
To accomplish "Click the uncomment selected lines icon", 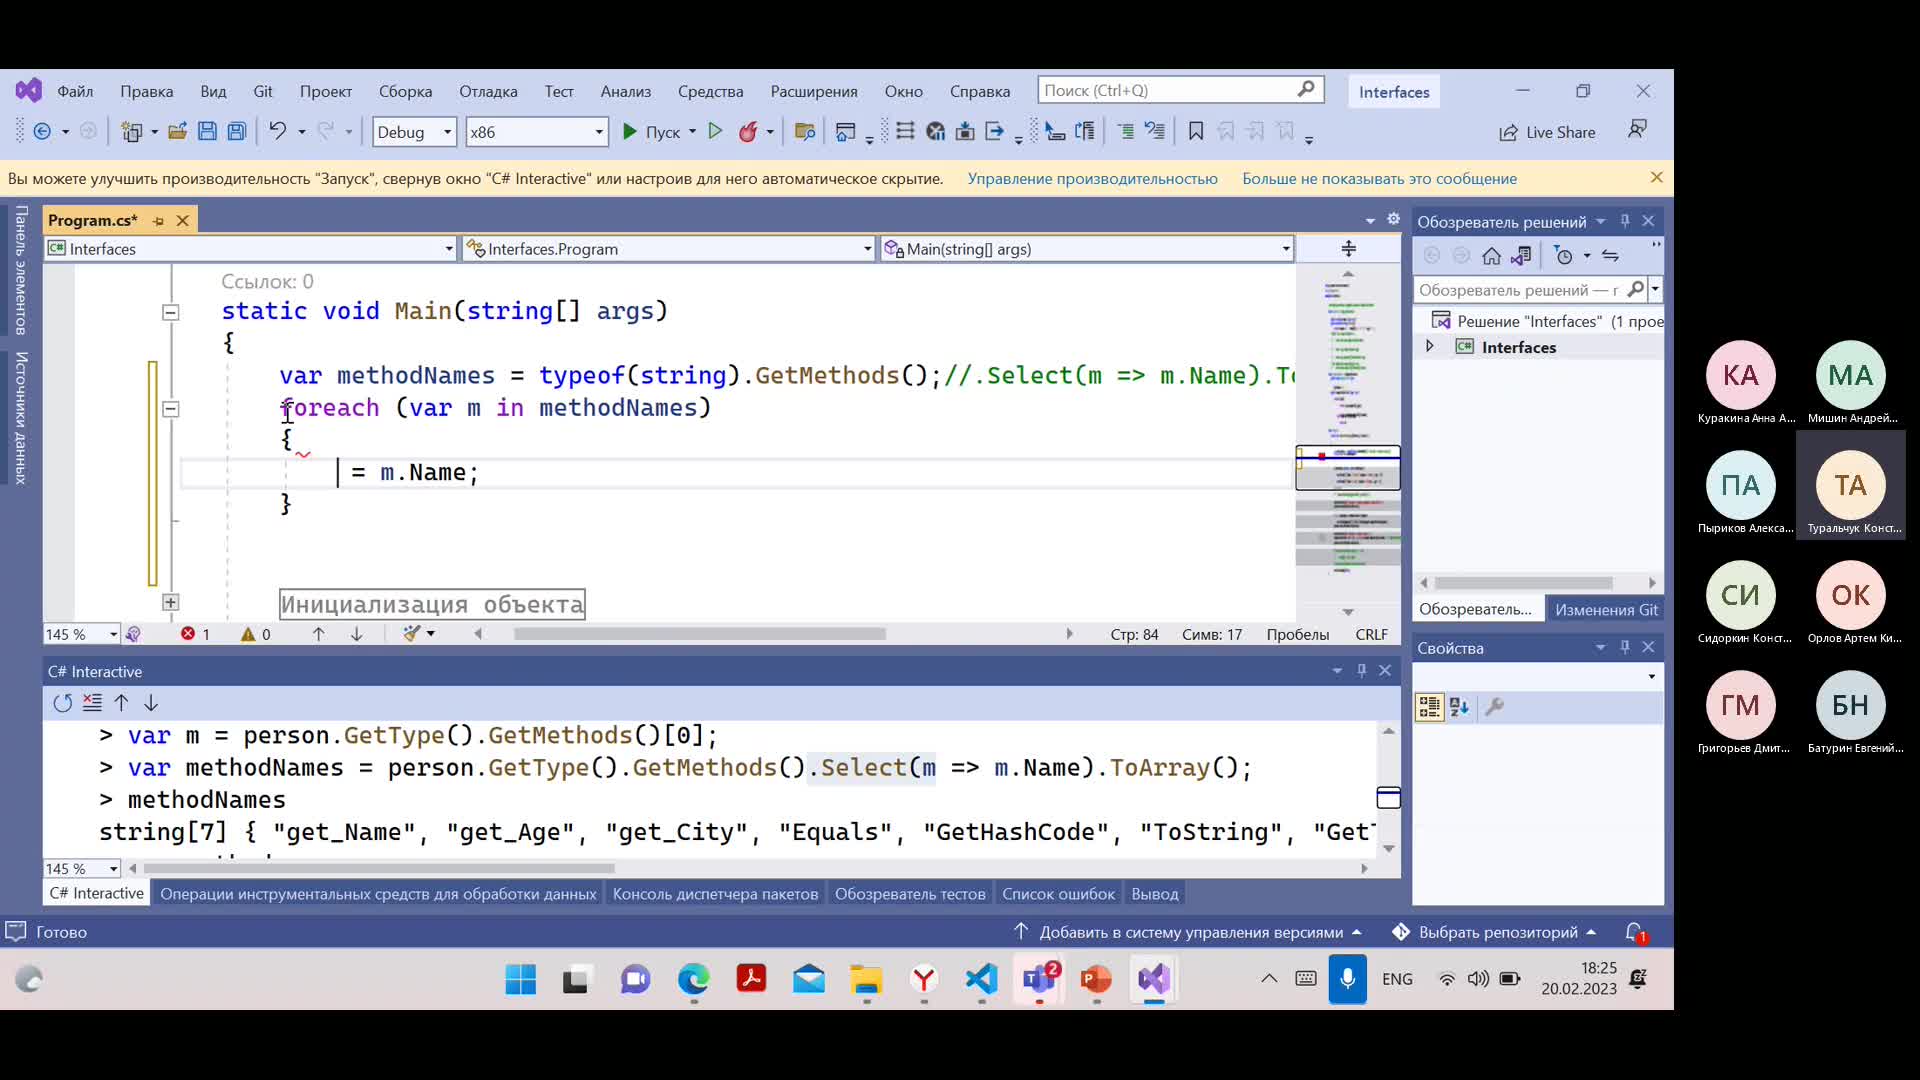I will (x=1155, y=131).
